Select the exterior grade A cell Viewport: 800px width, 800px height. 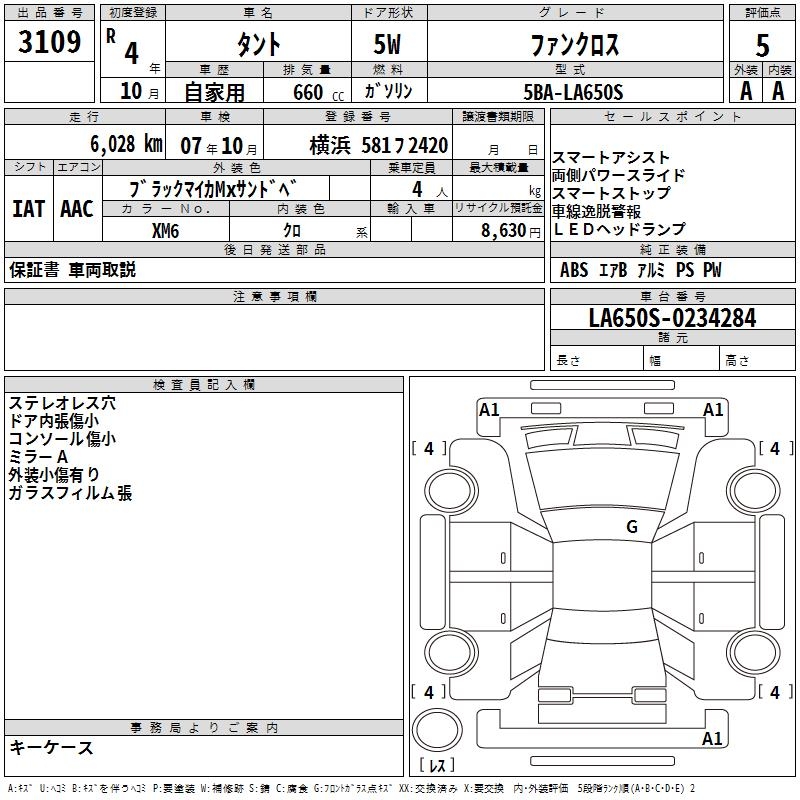click(x=746, y=91)
